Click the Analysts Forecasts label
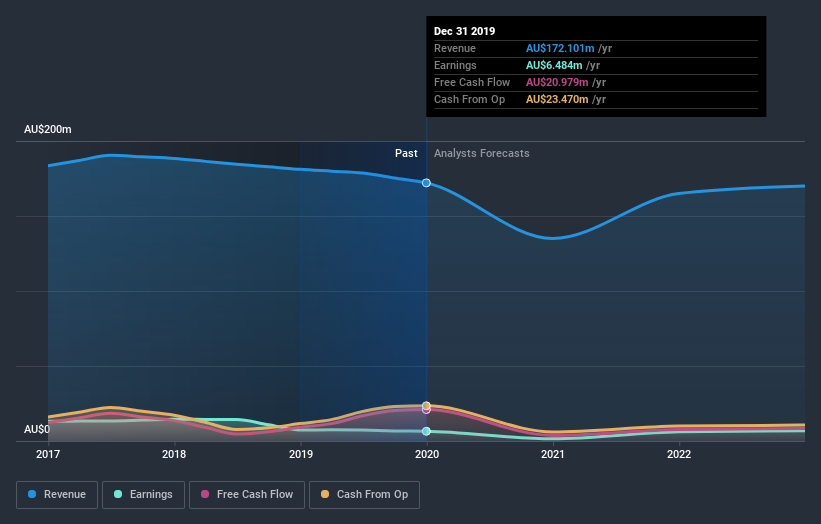 [481, 153]
